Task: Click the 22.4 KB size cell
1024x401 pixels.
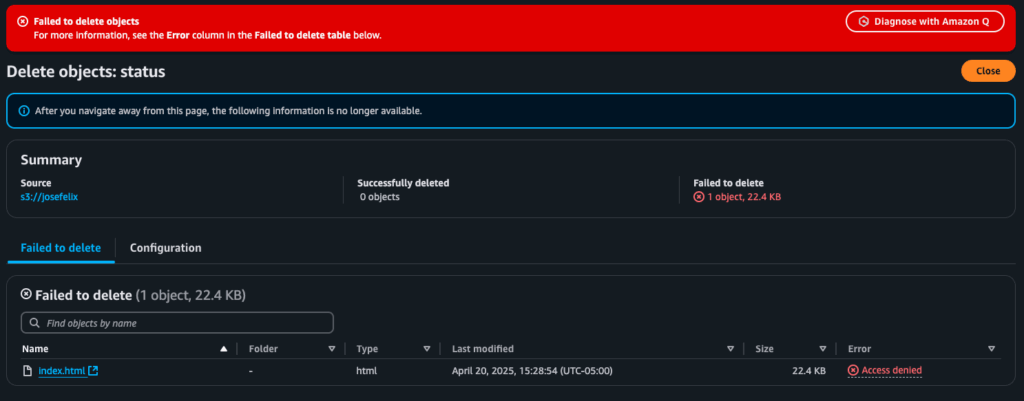Action: pyautogui.click(x=808, y=371)
